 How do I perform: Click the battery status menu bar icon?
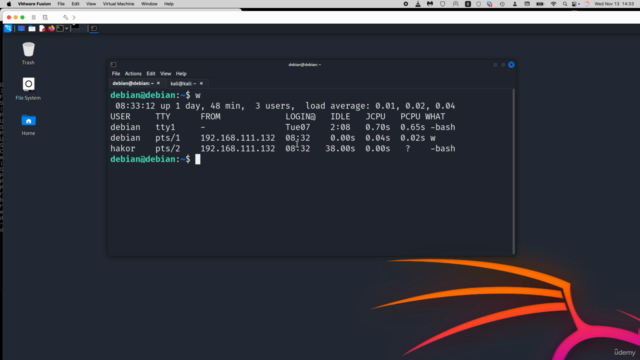[540, 4]
